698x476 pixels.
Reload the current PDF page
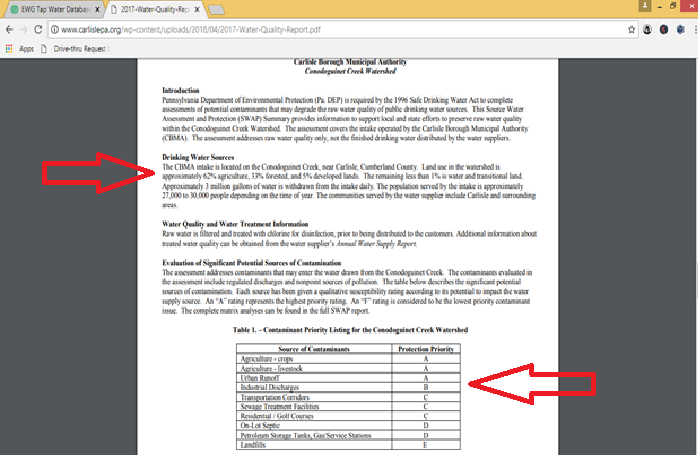coord(38,30)
